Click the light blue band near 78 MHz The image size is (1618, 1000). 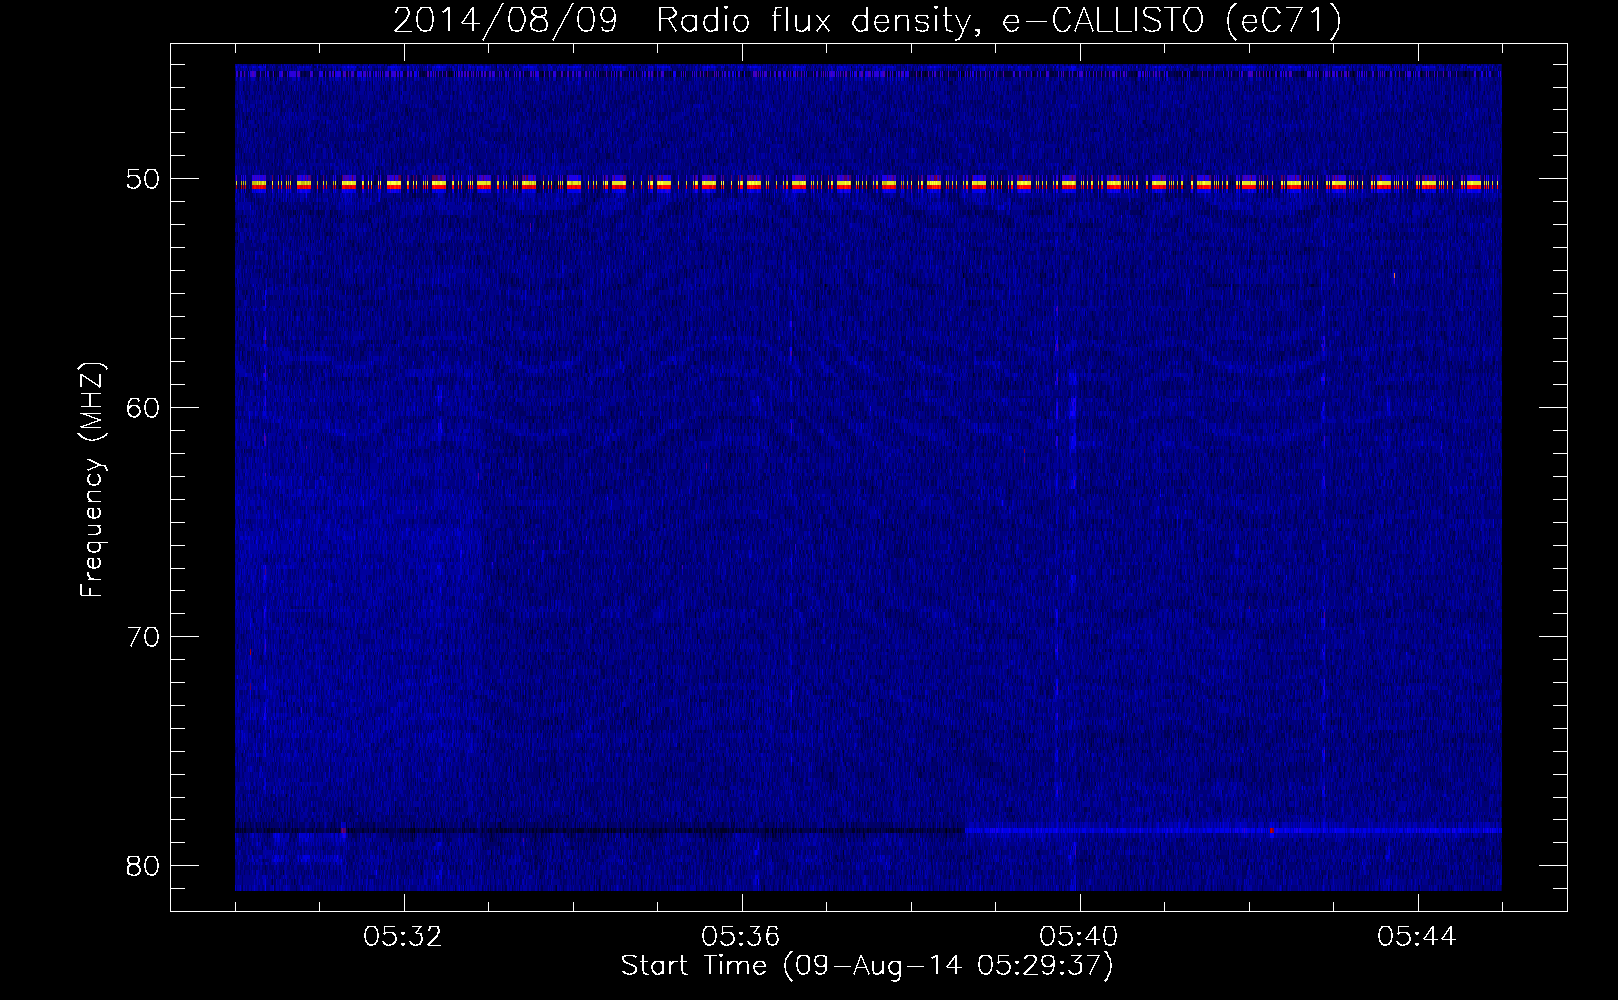pos(1233,829)
